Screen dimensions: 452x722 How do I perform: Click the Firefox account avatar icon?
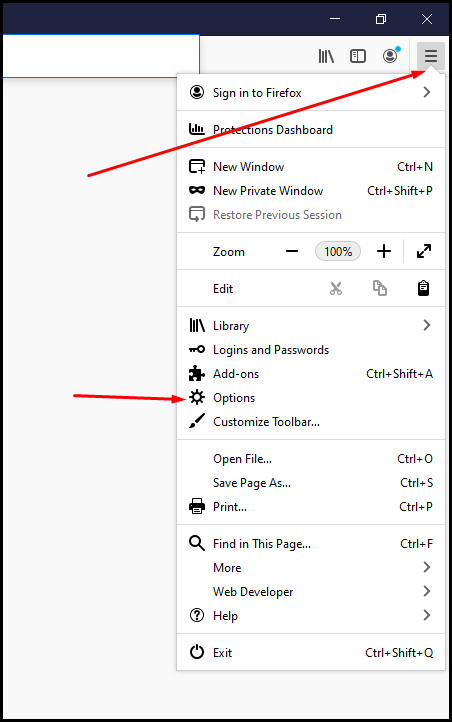click(390, 56)
